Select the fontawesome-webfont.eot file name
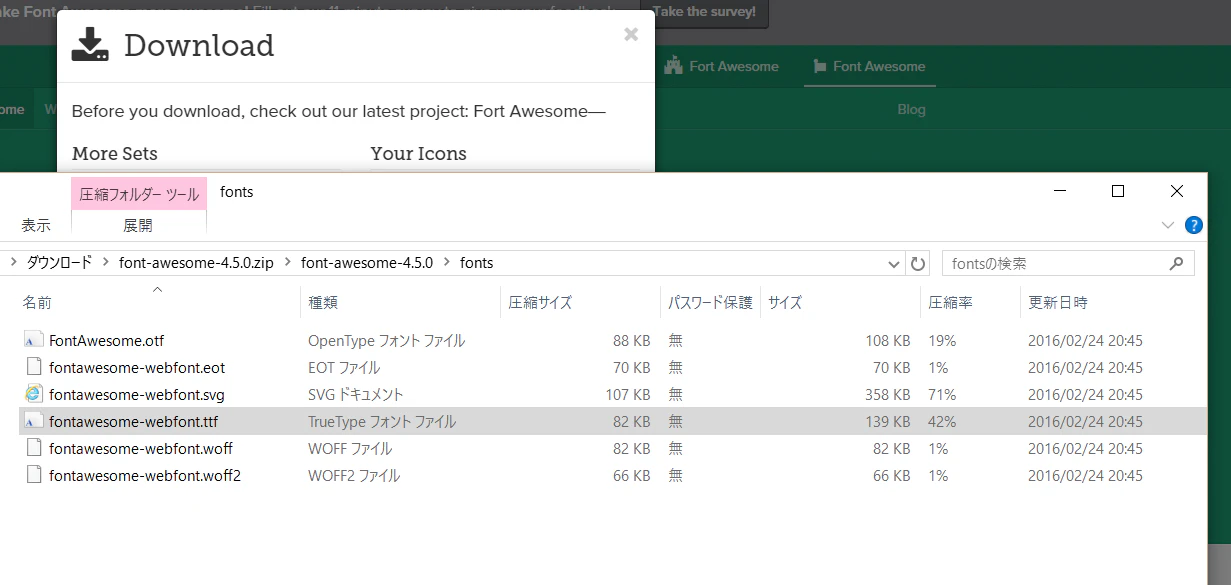The height and width of the screenshot is (585, 1231). coord(137,367)
